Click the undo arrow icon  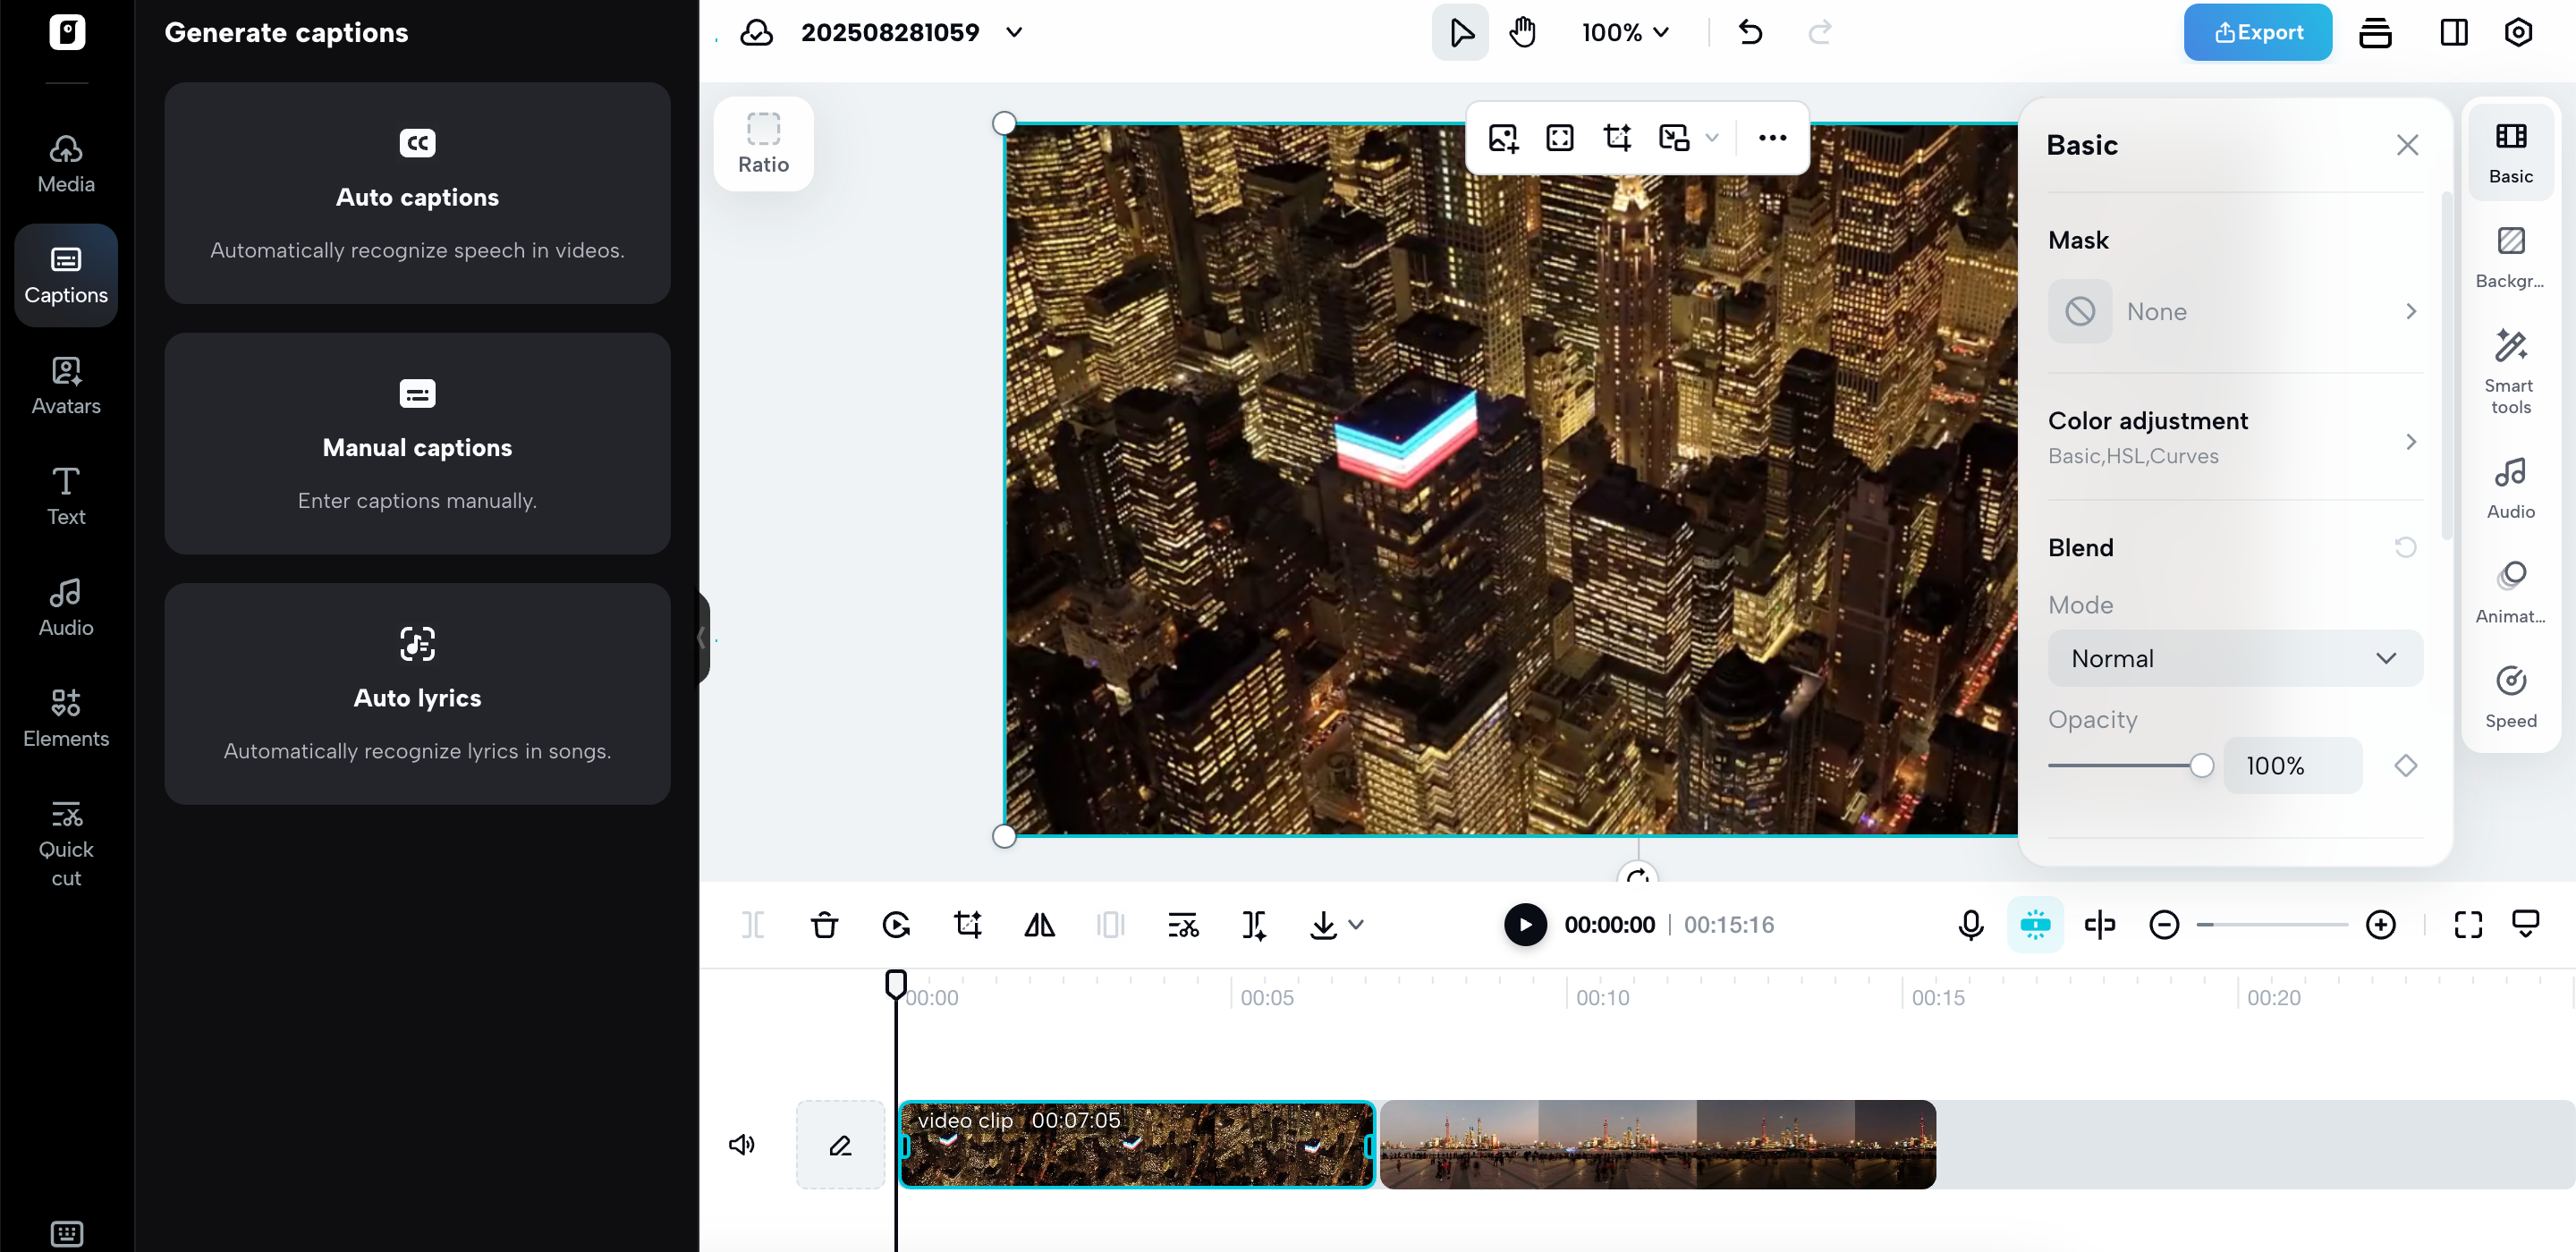point(1750,33)
